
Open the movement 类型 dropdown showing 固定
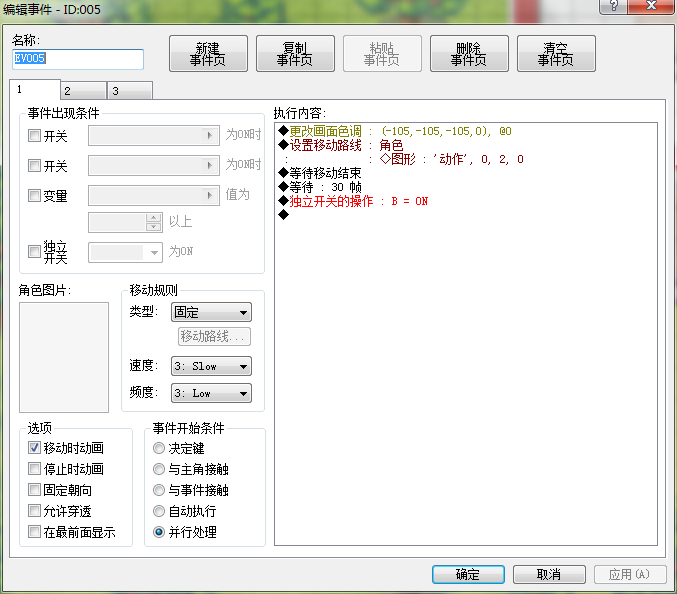(211, 312)
